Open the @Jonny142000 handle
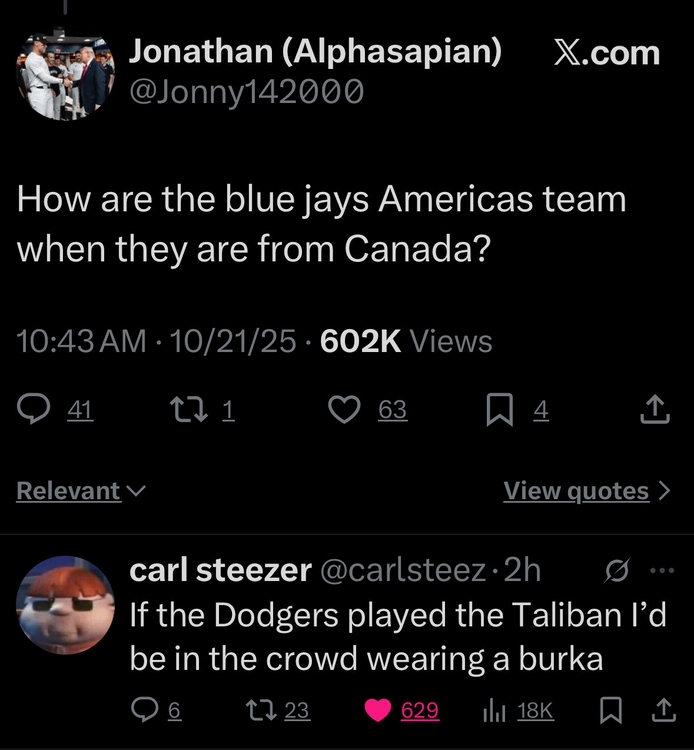The height and width of the screenshot is (750, 694). pyautogui.click(x=247, y=93)
